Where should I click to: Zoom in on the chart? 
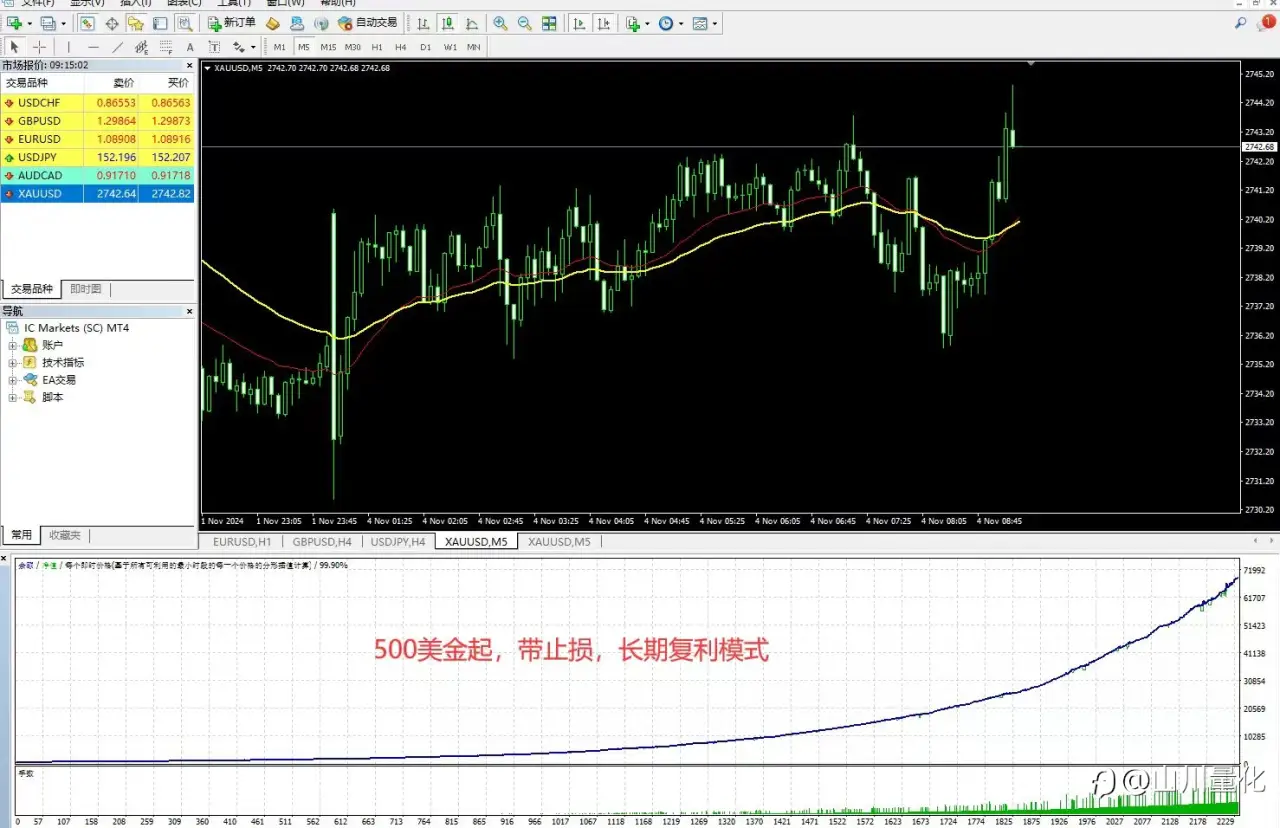[x=499, y=23]
